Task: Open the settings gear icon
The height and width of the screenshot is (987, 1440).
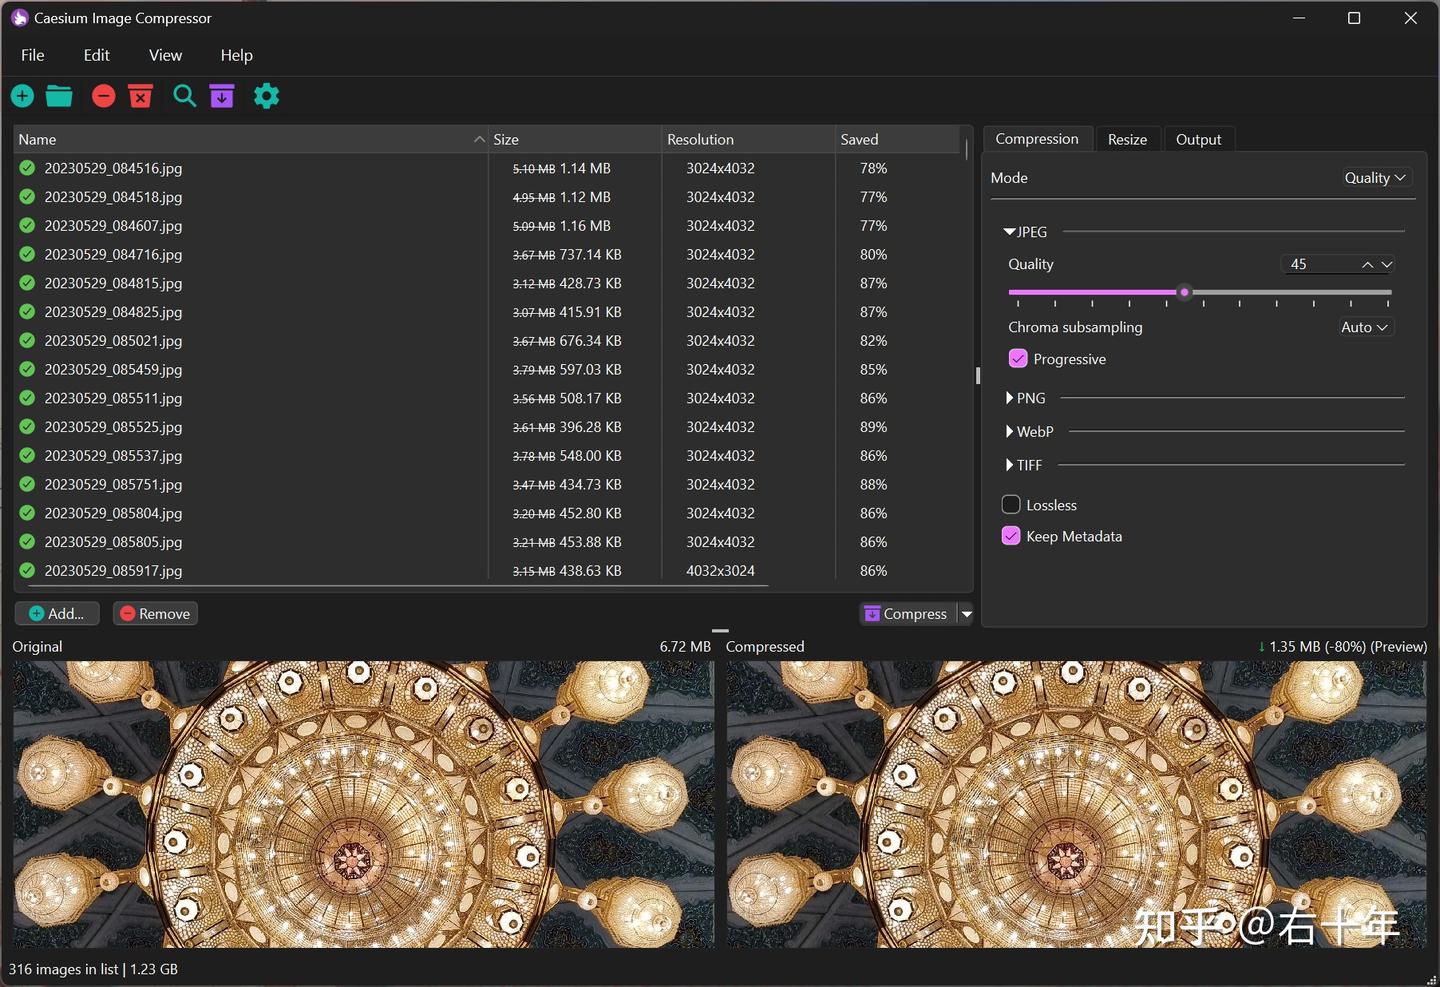Action: (266, 95)
